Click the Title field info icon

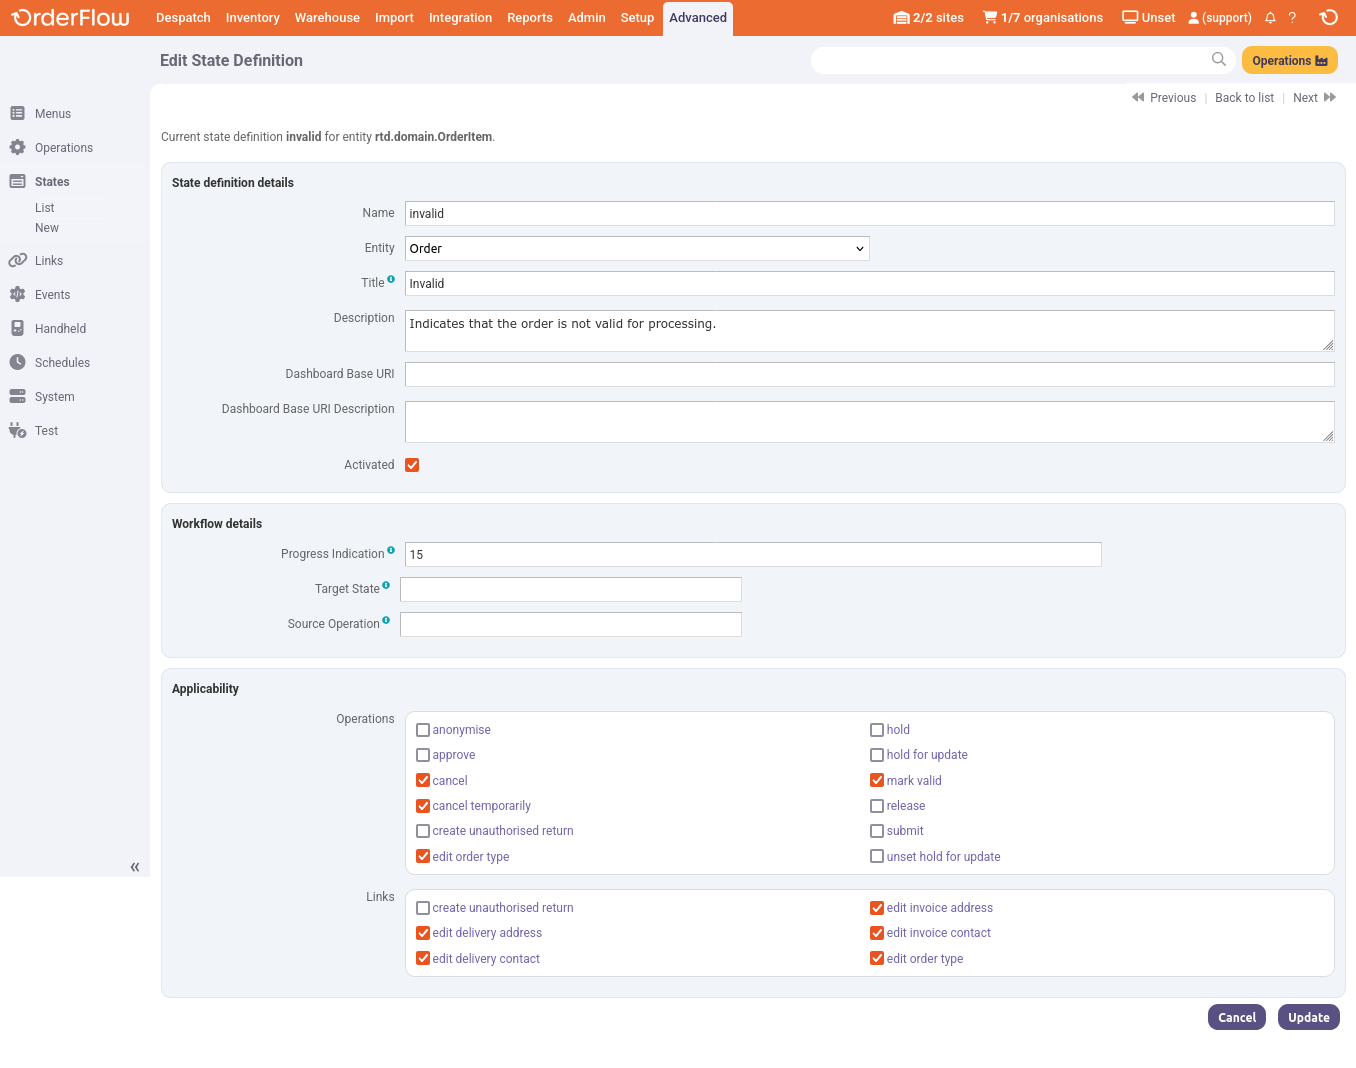391,280
